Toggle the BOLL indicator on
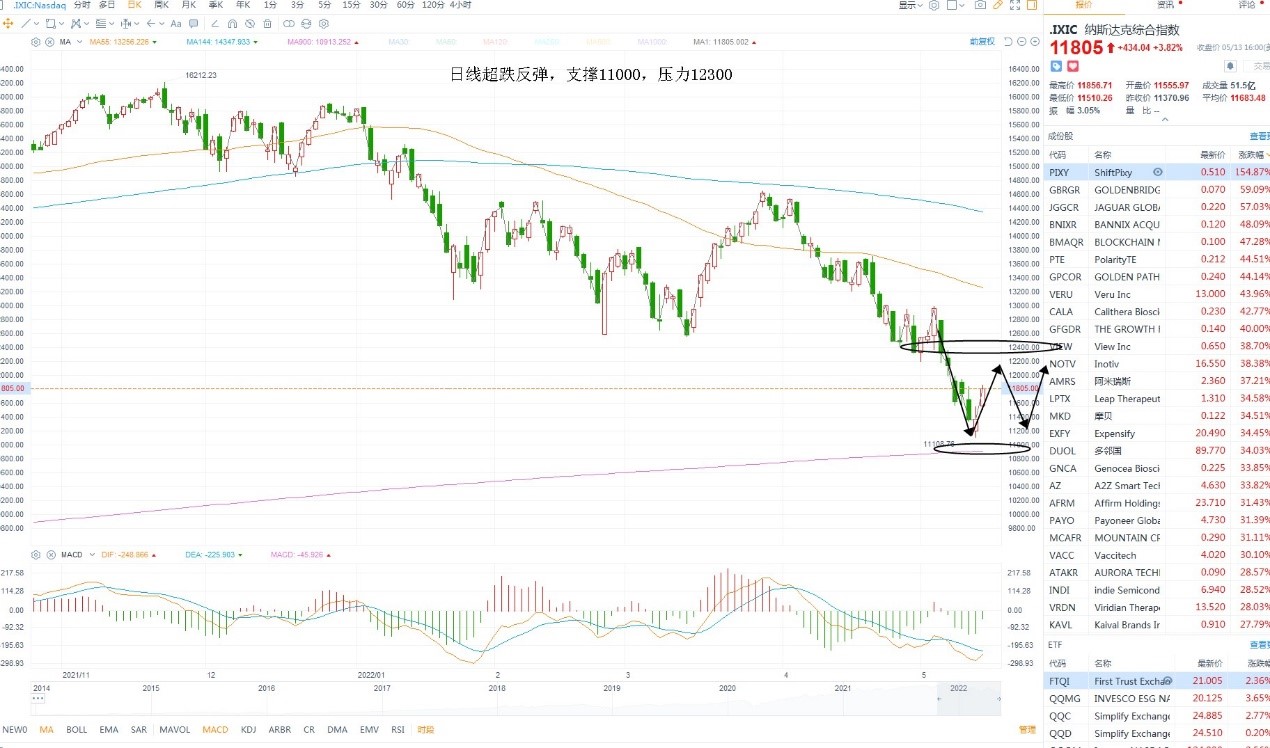This screenshot has height=748, width=1270. (76, 730)
